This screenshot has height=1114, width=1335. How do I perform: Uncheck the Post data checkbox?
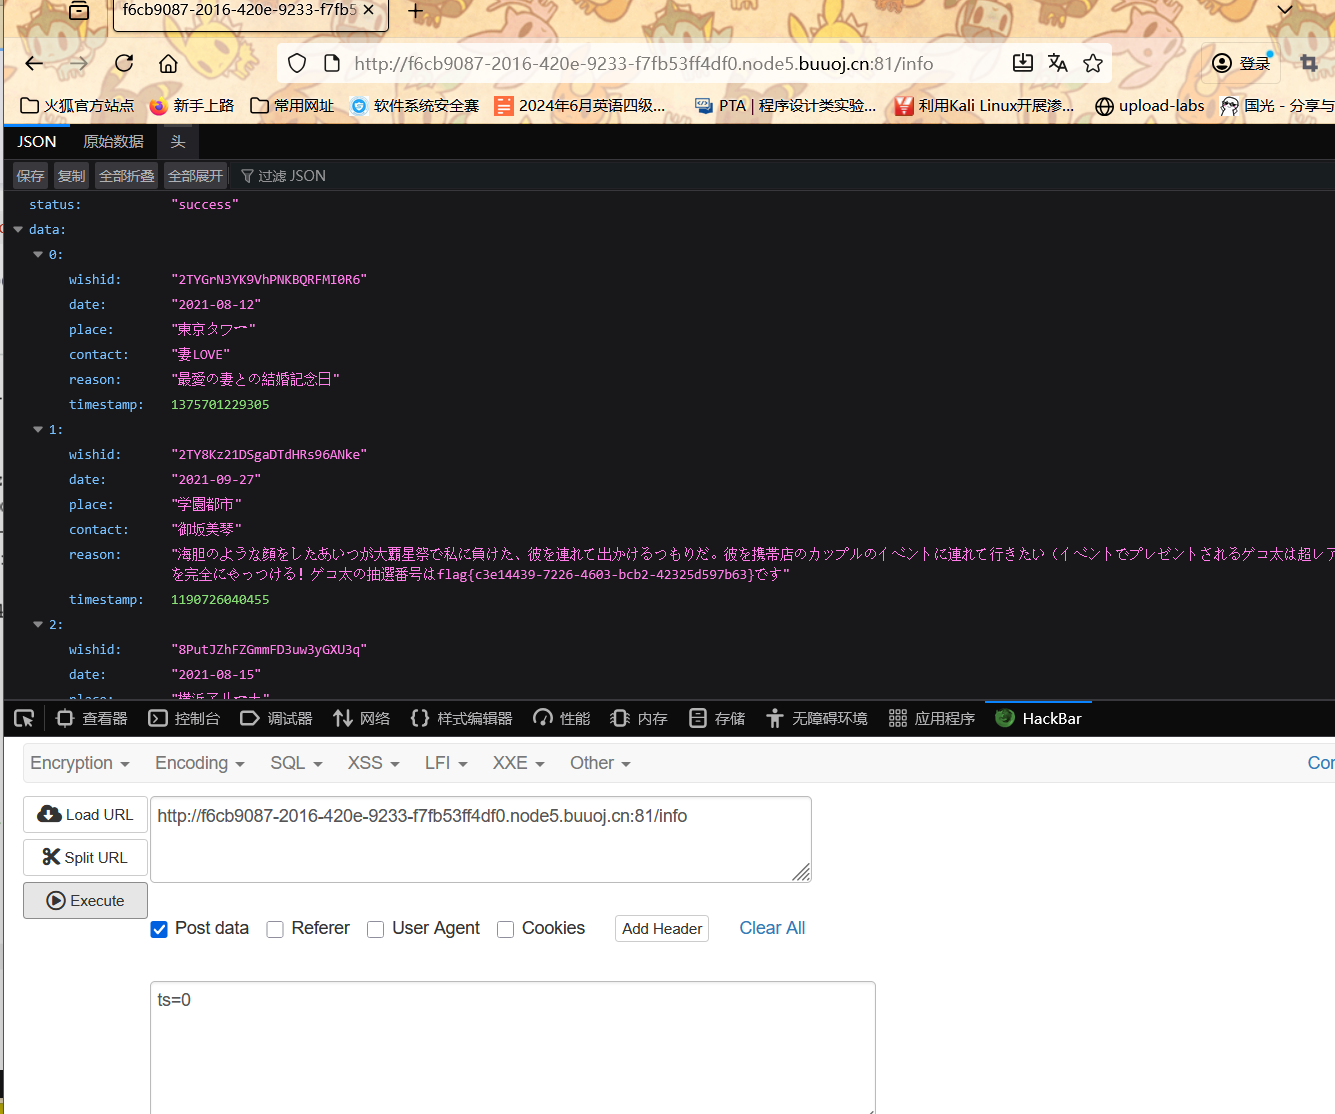[x=159, y=929]
